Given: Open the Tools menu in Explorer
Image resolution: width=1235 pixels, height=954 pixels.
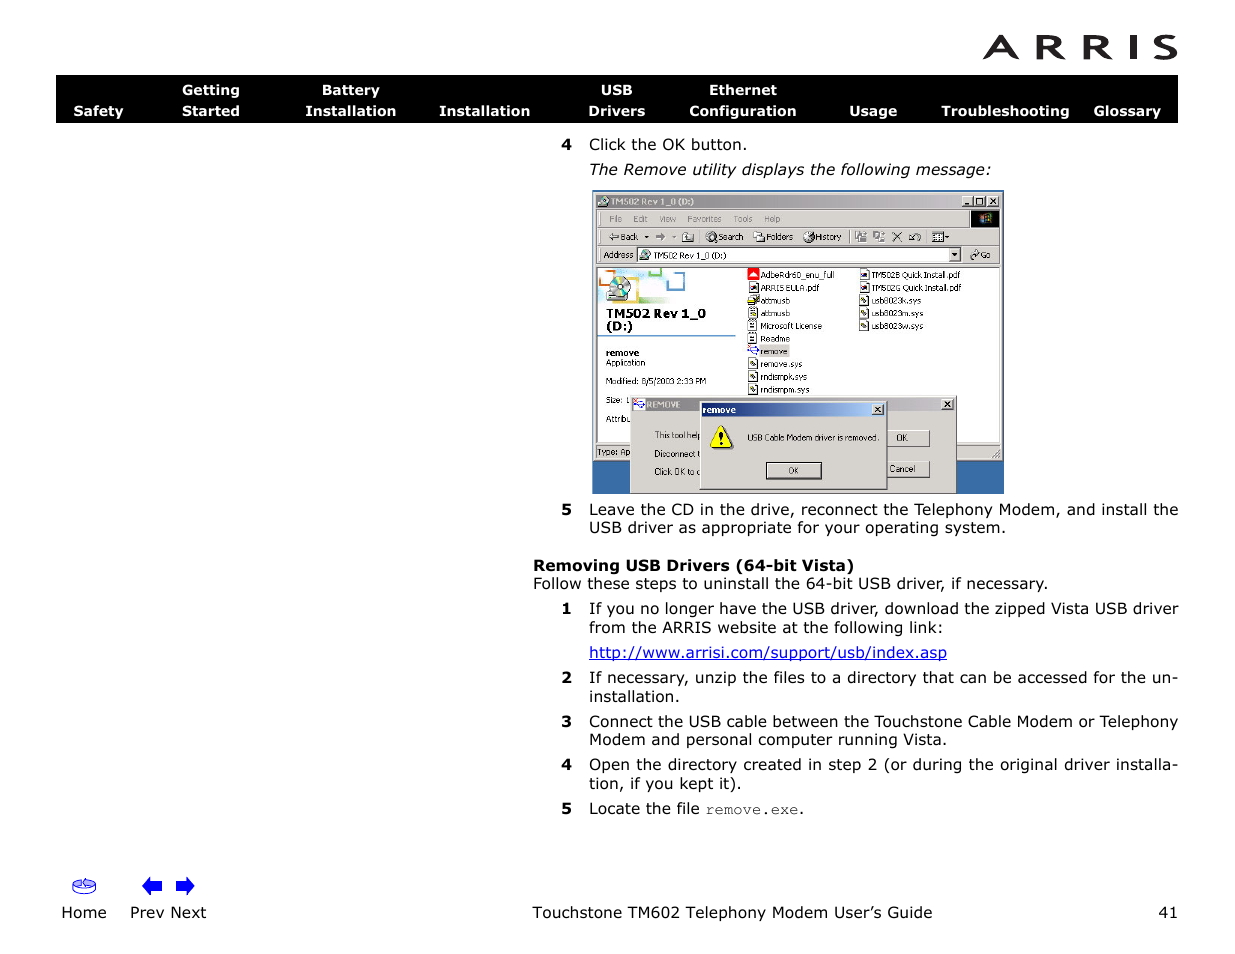Looking at the screenshot, I should pos(742,219).
